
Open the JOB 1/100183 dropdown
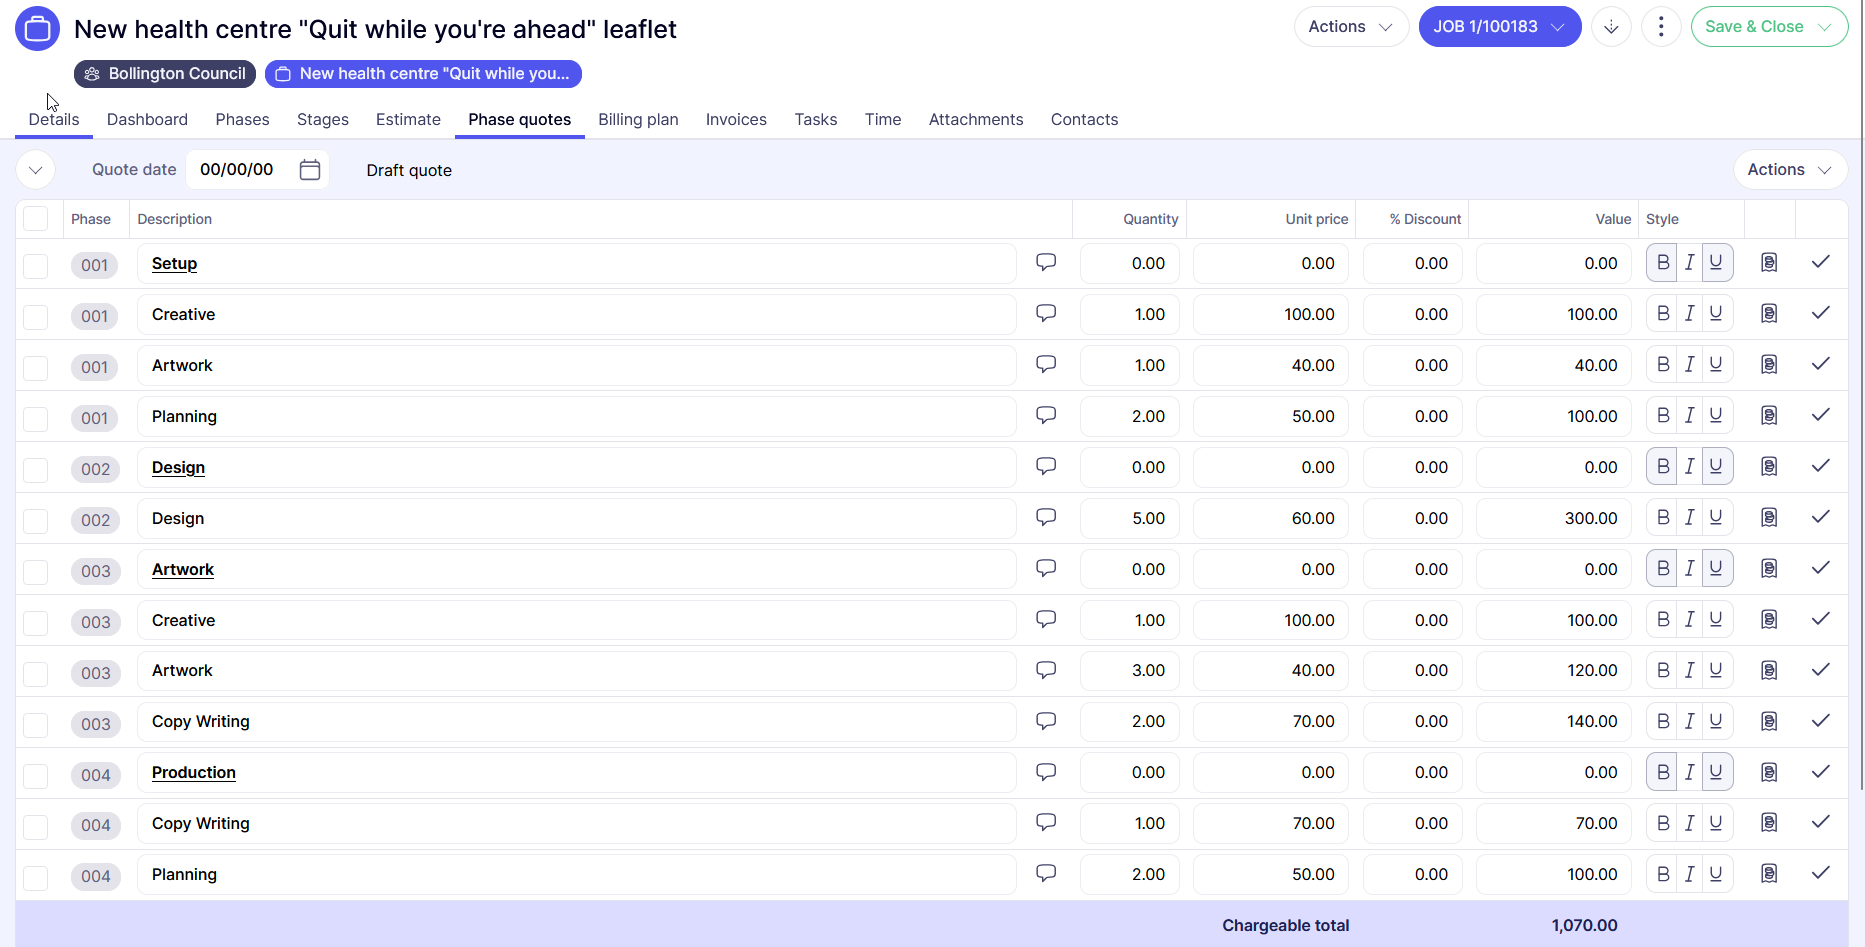pyautogui.click(x=1498, y=27)
